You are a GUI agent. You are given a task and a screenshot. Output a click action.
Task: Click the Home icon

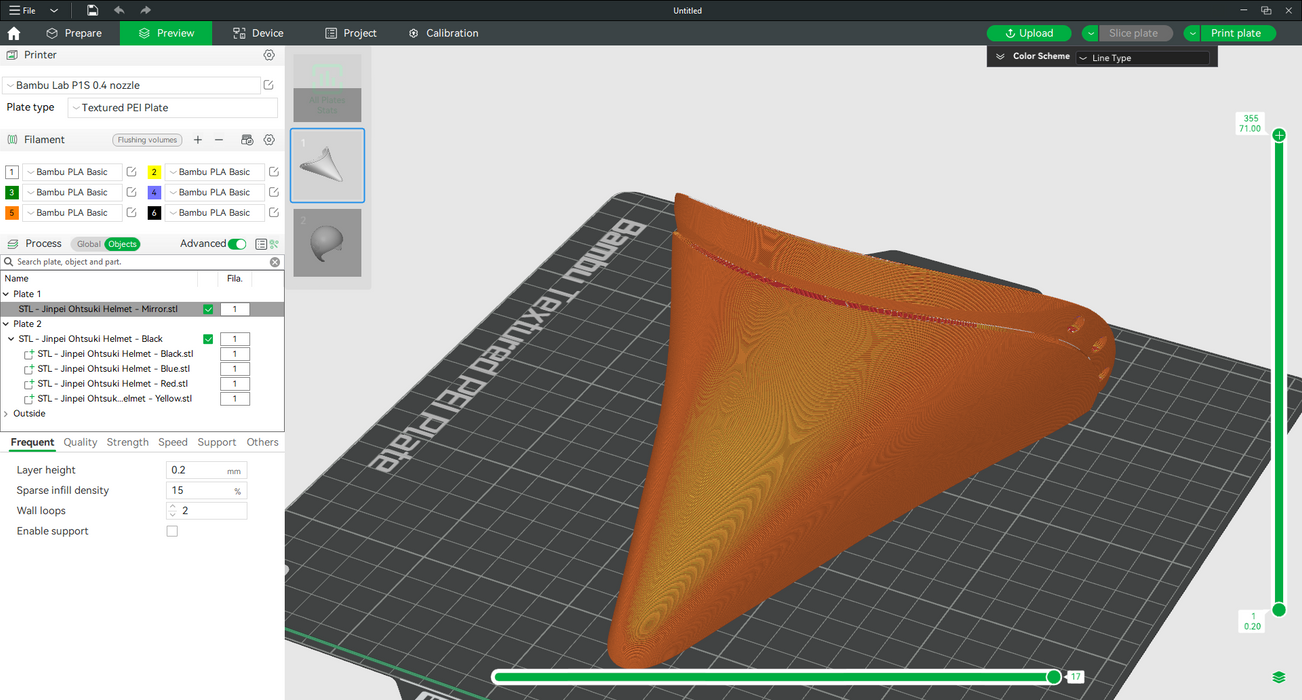[14, 33]
